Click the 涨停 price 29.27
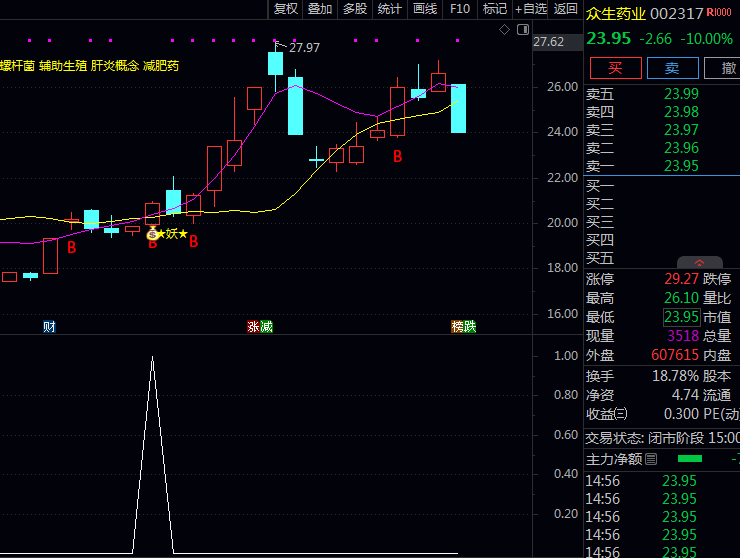This screenshot has width=740, height=558. tap(681, 279)
